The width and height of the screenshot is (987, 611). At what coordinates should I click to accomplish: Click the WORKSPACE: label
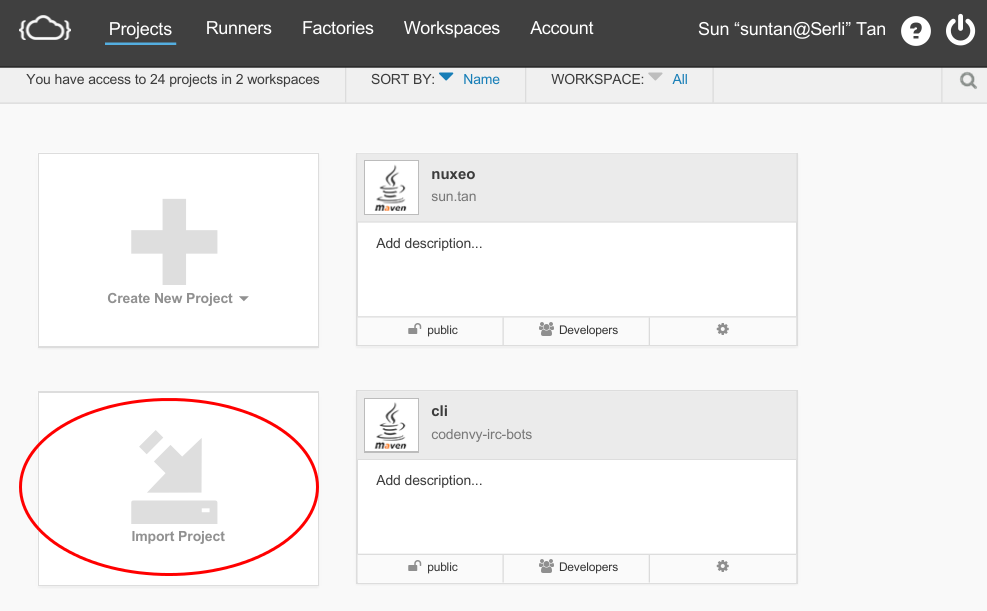click(x=597, y=79)
